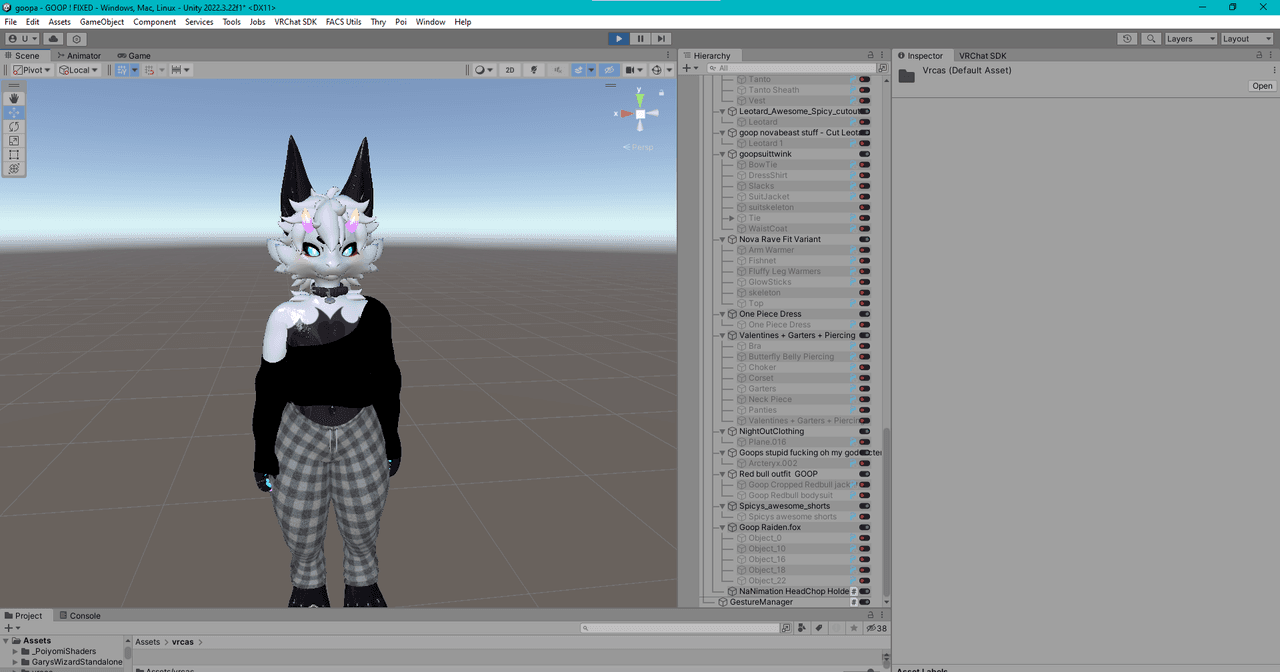1280x672 pixels.
Task: Open the Layers dropdown
Action: click(1190, 39)
